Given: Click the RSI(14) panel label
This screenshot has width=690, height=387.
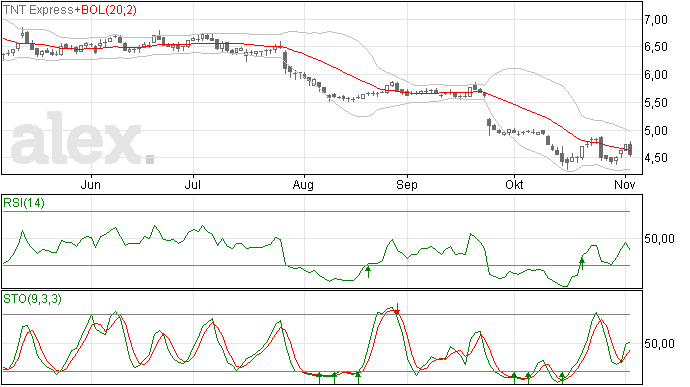Looking at the screenshot, I should pos(24,203).
